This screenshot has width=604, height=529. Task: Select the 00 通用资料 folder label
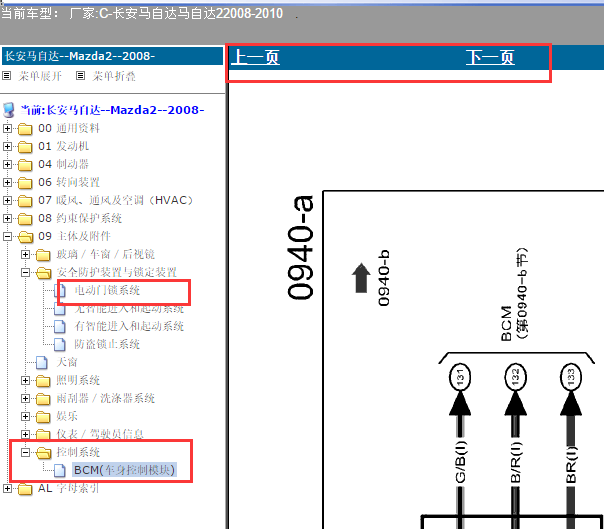tap(69, 128)
